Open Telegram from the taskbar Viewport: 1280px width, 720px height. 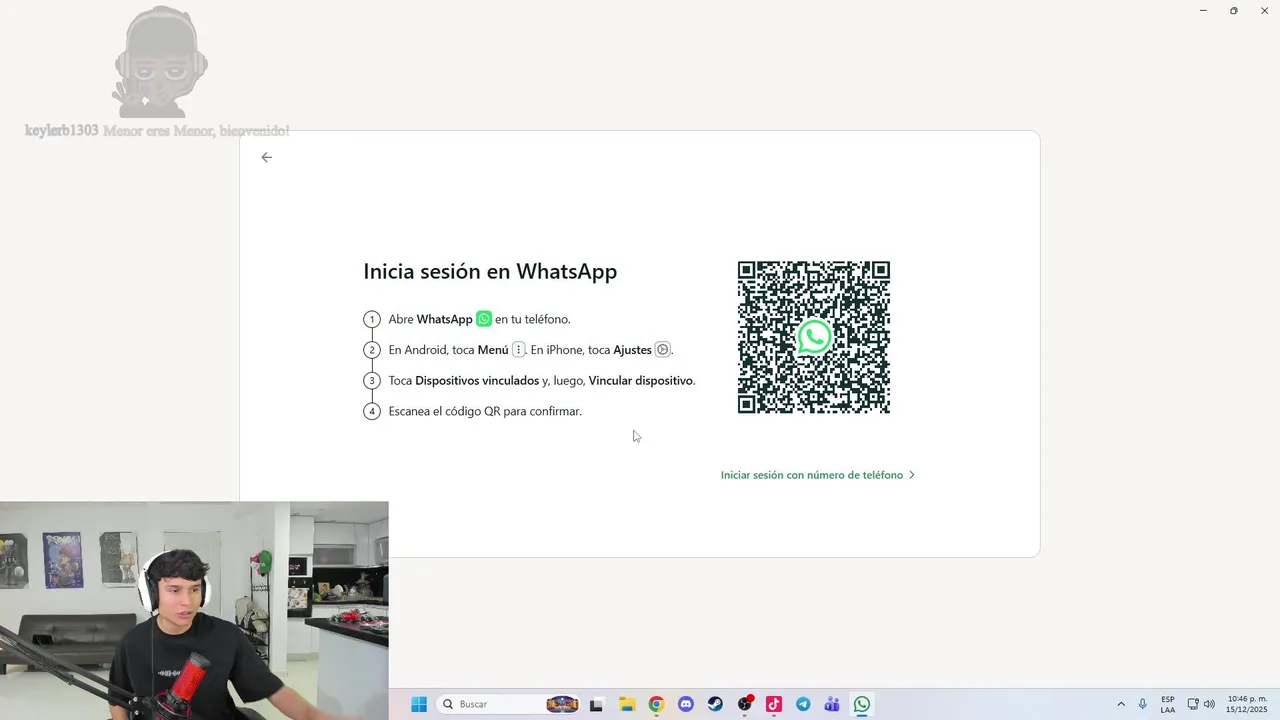click(x=803, y=704)
